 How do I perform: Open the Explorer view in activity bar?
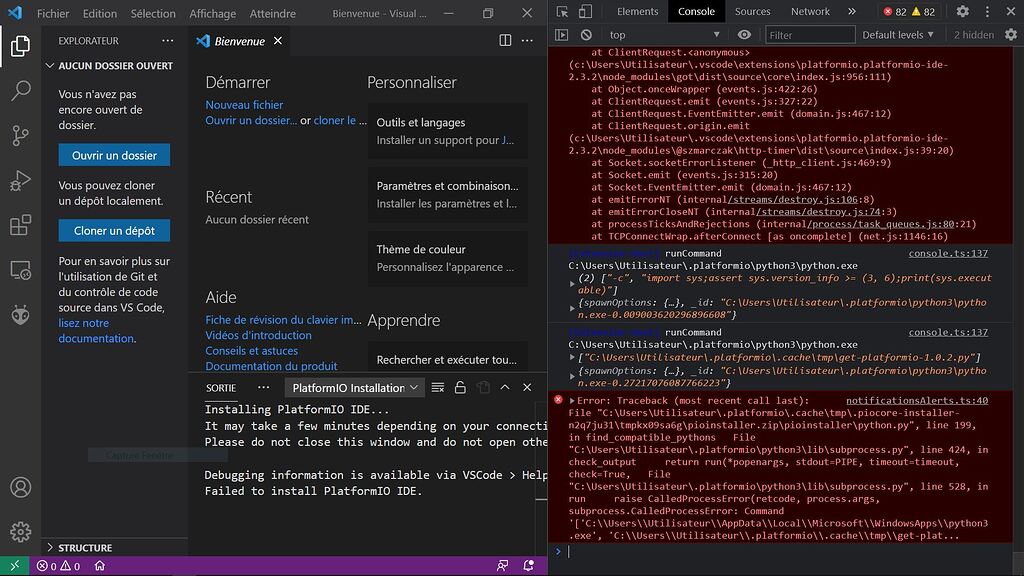(20, 46)
